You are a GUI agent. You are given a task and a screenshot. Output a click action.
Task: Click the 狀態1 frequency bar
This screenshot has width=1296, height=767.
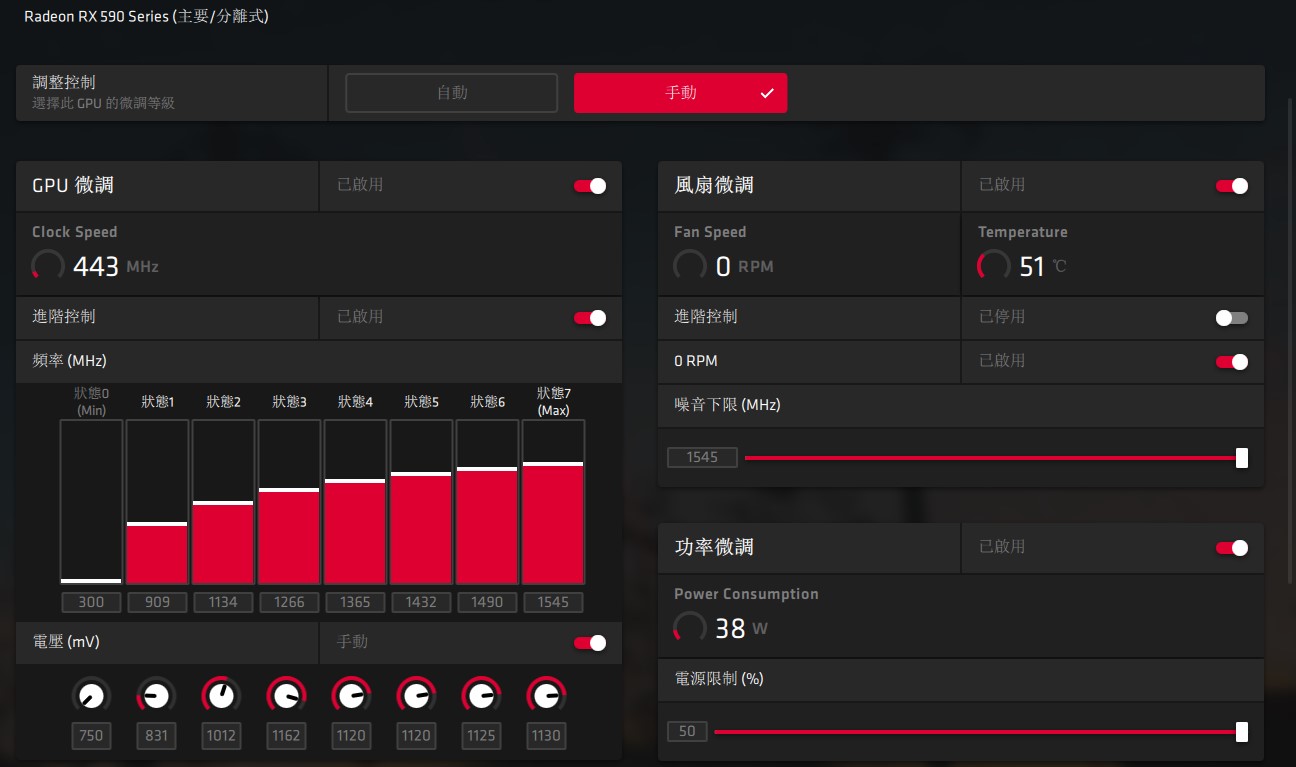click(x=157, y=502)
